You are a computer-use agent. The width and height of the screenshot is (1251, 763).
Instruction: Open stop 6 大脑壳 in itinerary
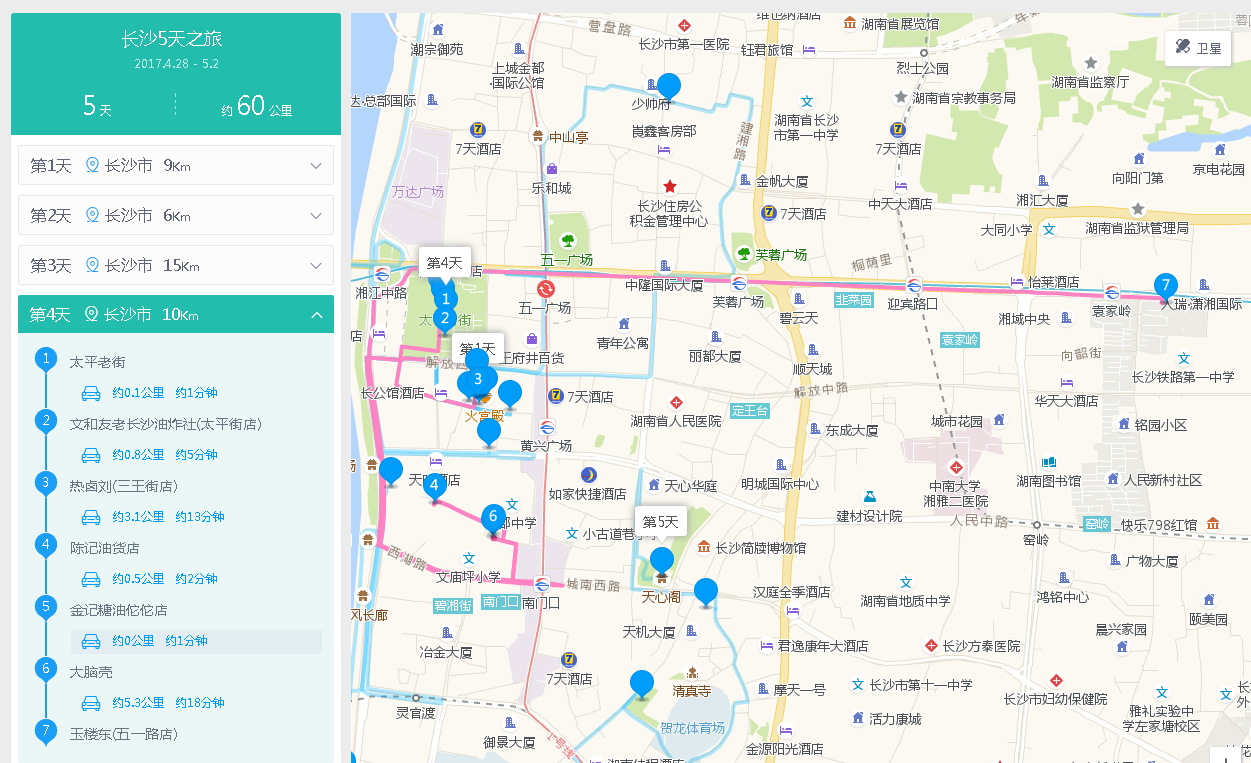click(91, 671)
